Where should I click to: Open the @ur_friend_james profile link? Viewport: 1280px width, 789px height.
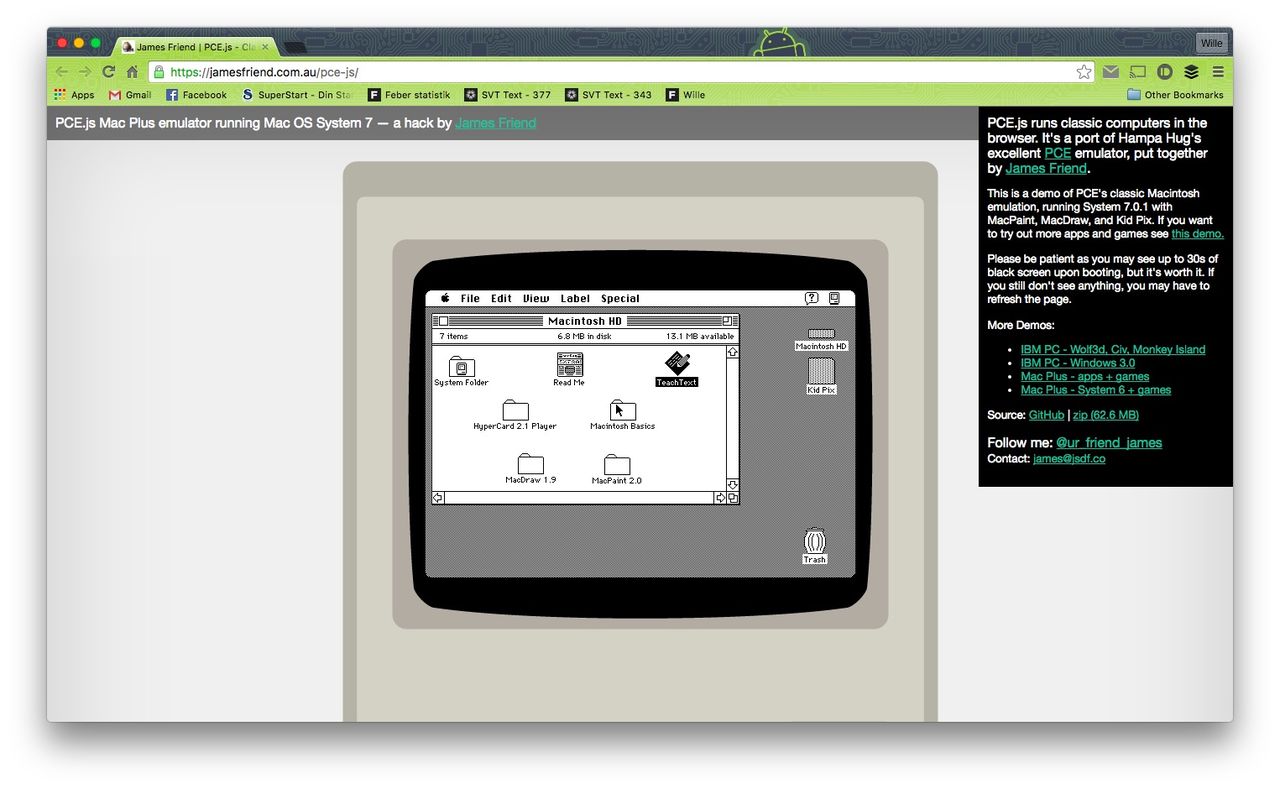[x=1109, y=442]
